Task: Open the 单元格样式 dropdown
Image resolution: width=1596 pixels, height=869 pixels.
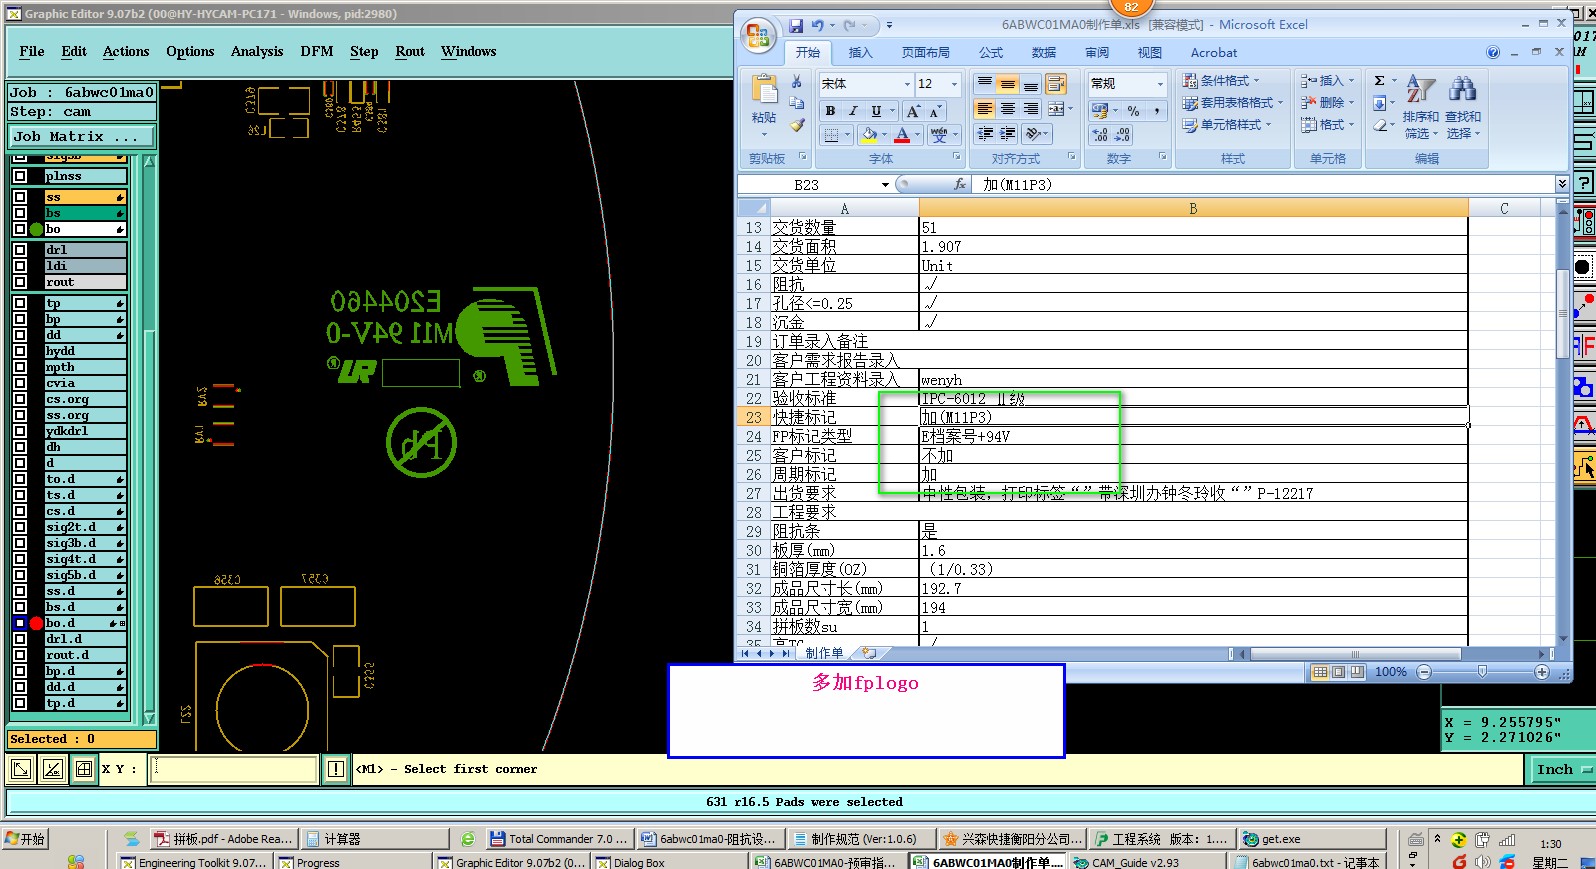Action: 1227,124
